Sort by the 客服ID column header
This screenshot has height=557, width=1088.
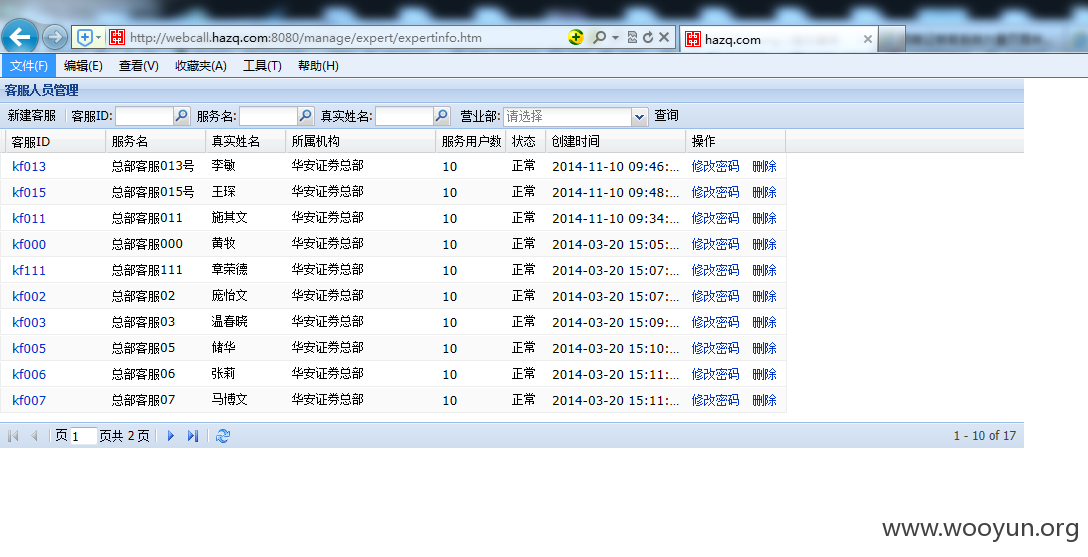pyautogui.click(x=55, y=142)
